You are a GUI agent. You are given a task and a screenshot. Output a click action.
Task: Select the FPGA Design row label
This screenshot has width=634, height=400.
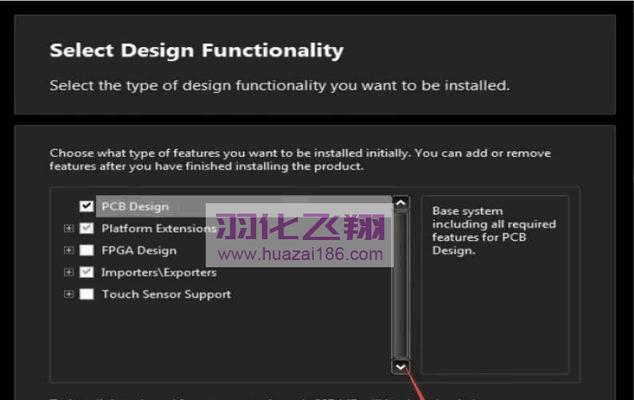139,251
